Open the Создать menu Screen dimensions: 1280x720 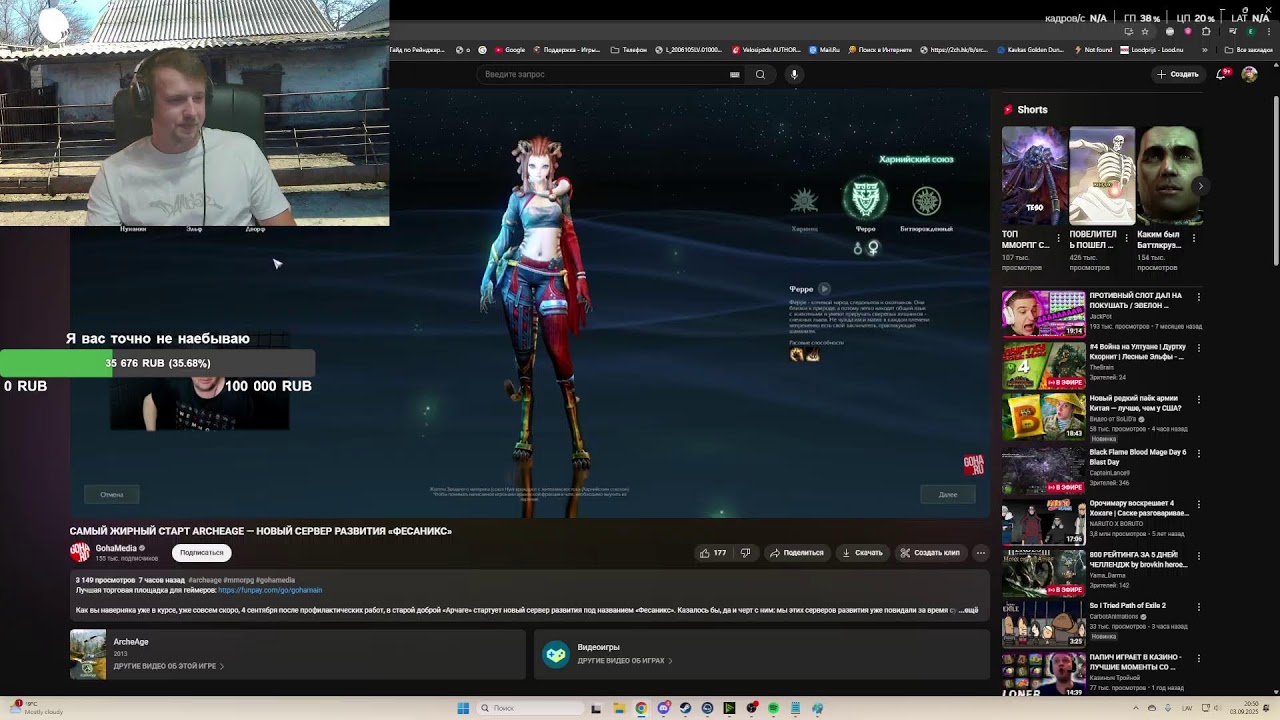pyautogui.click(x=1178, y=74)
